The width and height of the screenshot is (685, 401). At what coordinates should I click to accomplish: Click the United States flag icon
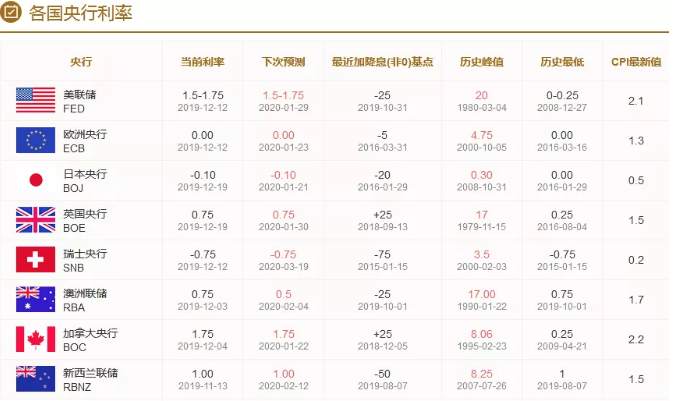click(x=35, y=100)
